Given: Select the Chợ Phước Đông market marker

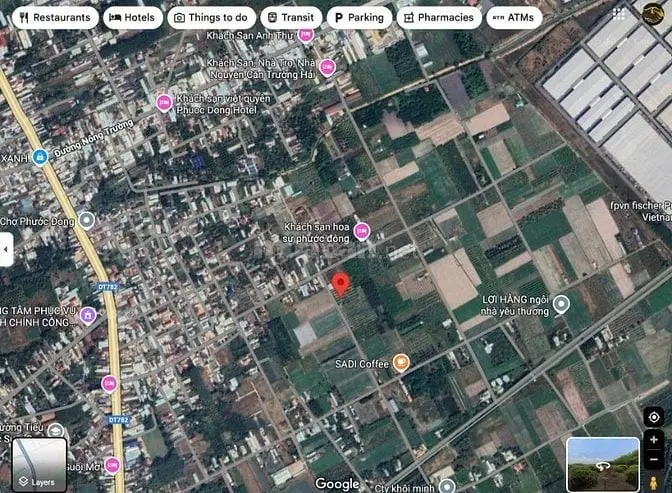Looking at the screenshot, I should [x=87, y=220].
